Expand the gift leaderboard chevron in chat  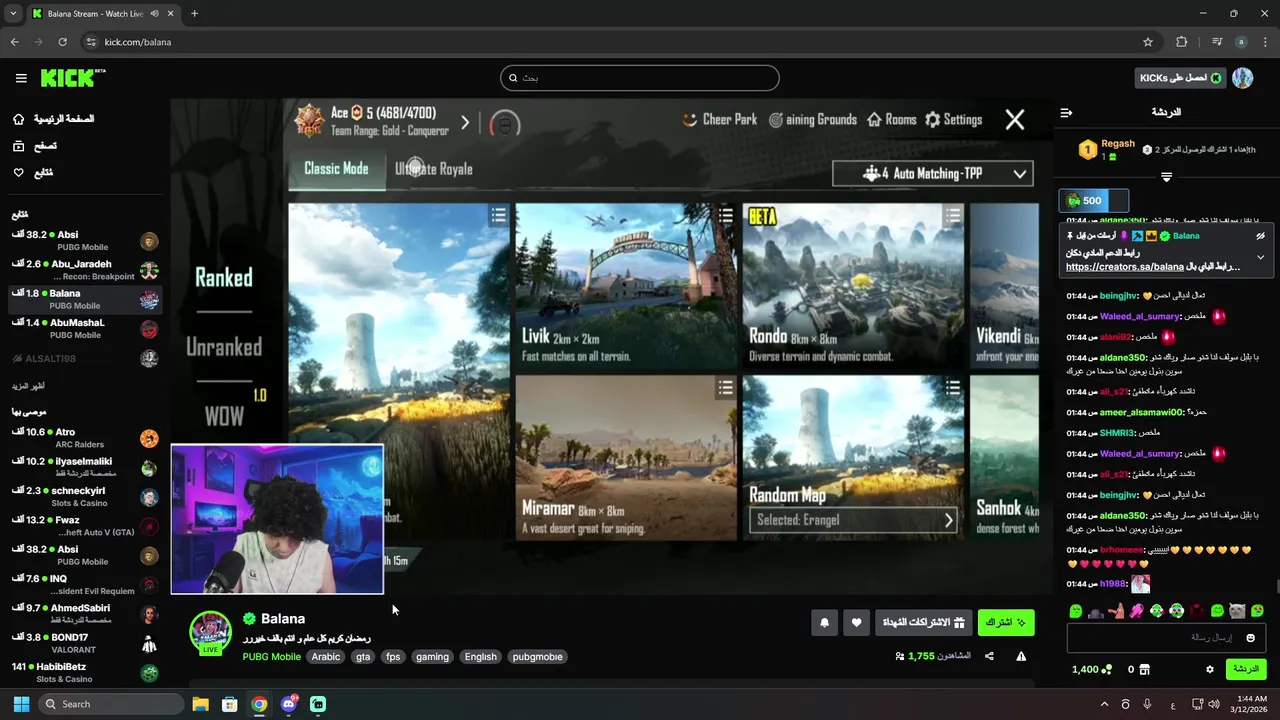1166,177
